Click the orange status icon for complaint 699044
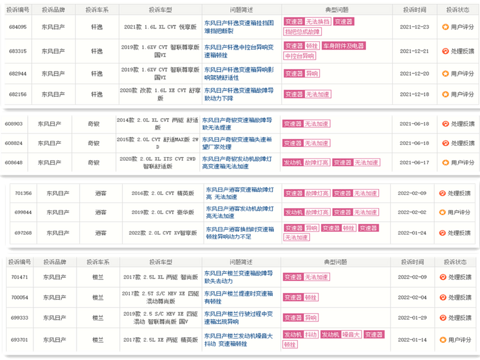The image size is (480, 360). (442, 212)
